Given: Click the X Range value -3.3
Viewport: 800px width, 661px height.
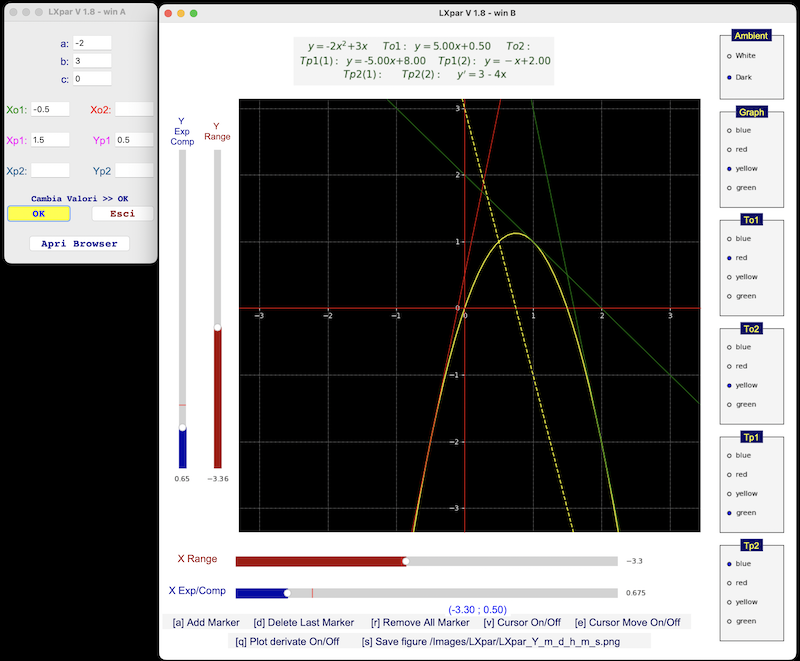Looking at the screenshot, I should coord(634,561).
